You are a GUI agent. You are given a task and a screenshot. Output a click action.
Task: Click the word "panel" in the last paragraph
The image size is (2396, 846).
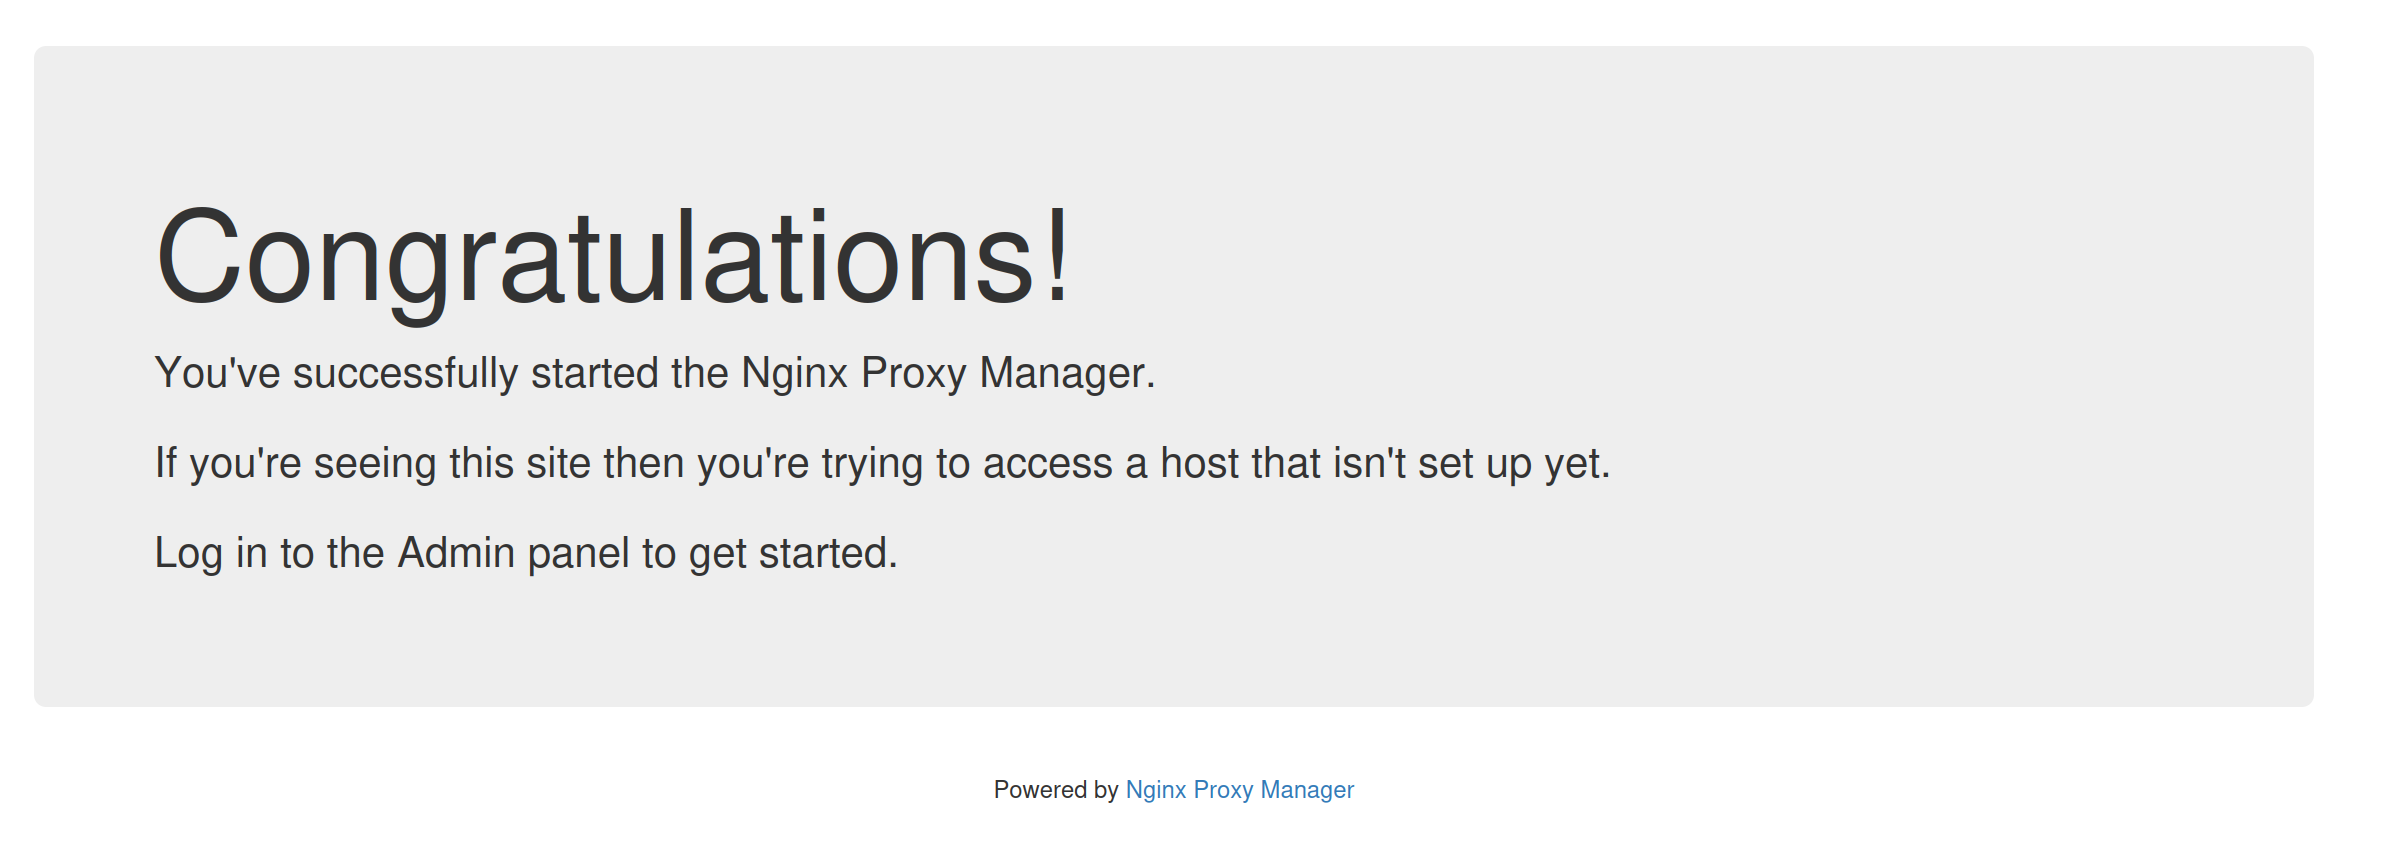tap(578, 553)
